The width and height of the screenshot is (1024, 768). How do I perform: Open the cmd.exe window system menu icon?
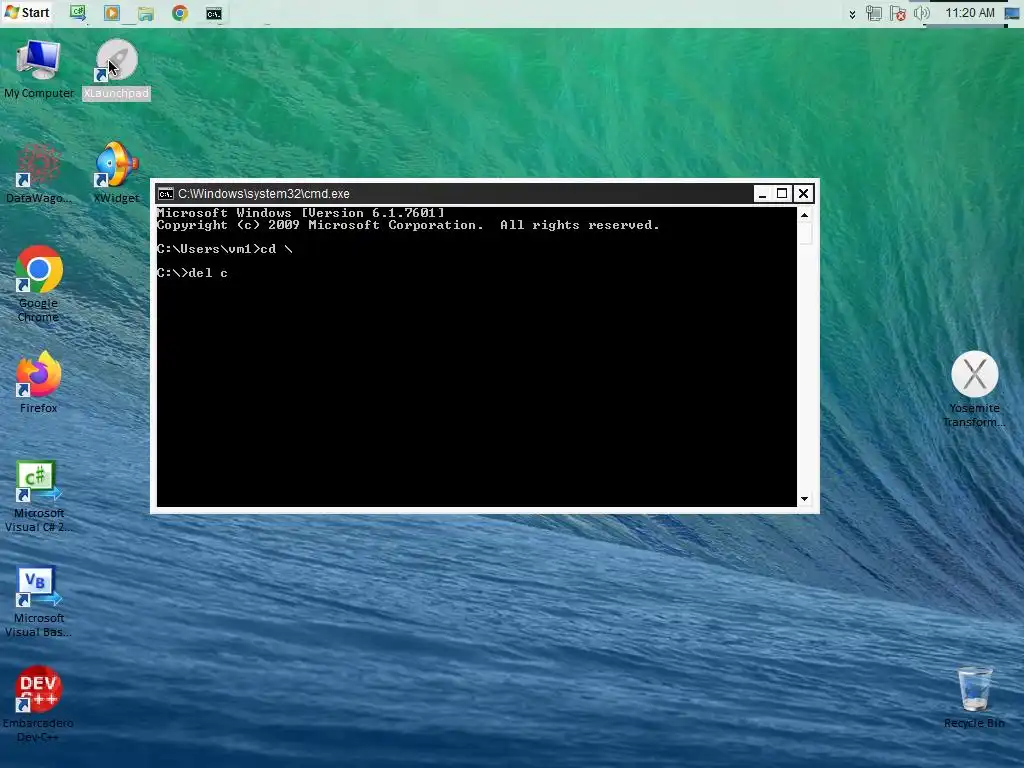[x=166, y=194]
